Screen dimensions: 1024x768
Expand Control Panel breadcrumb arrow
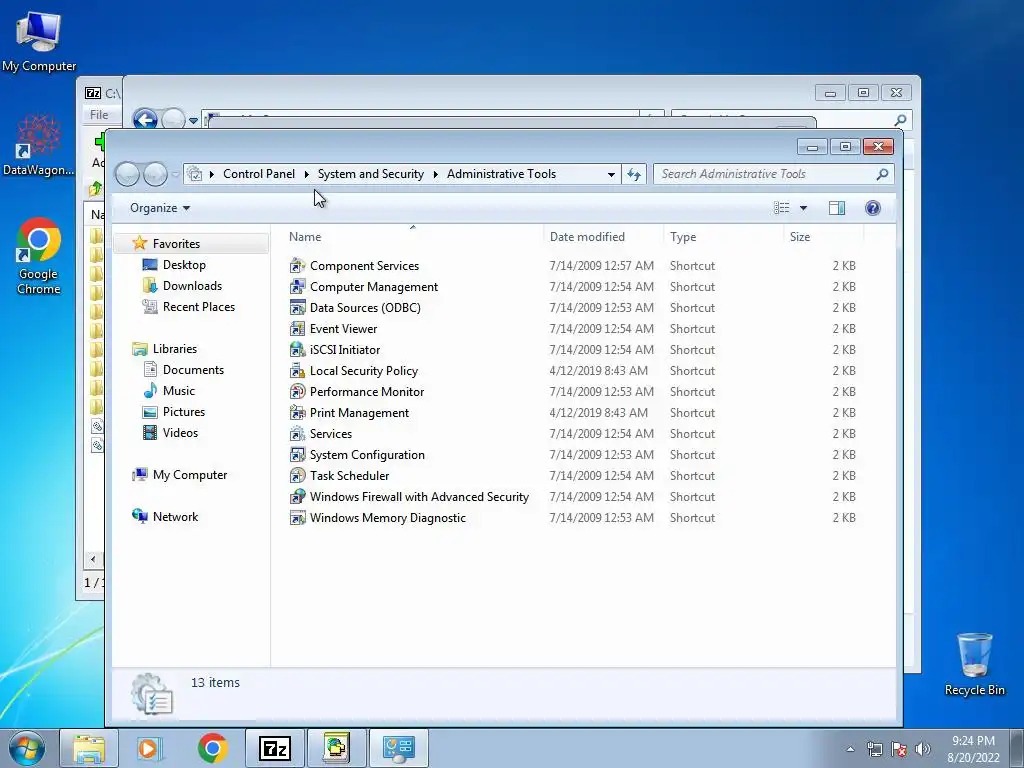pyautogui.click(x=306, y=174)
